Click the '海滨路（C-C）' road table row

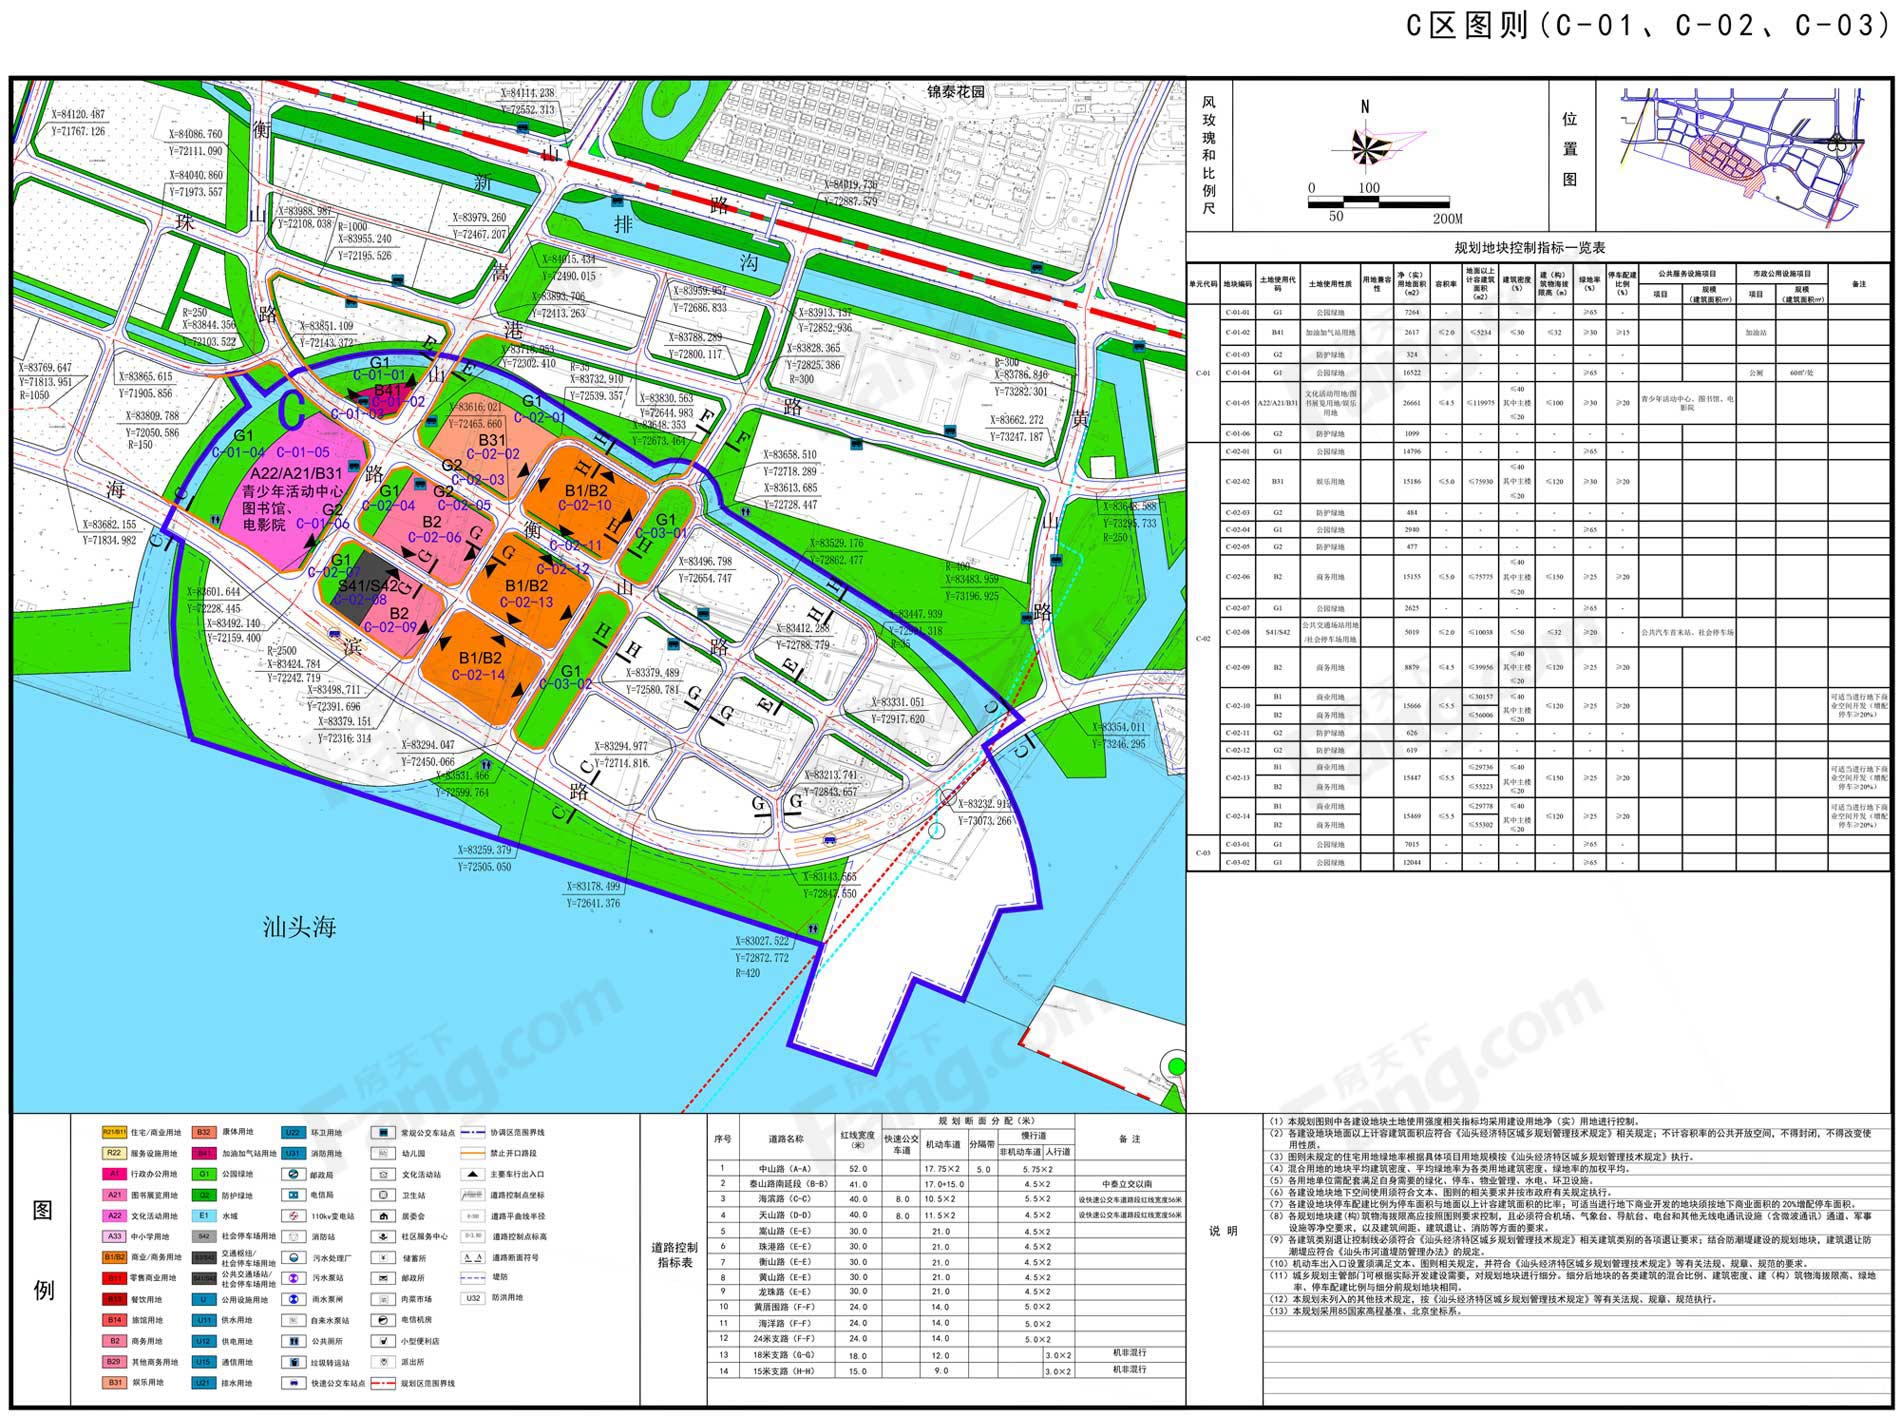point(946,1199)
